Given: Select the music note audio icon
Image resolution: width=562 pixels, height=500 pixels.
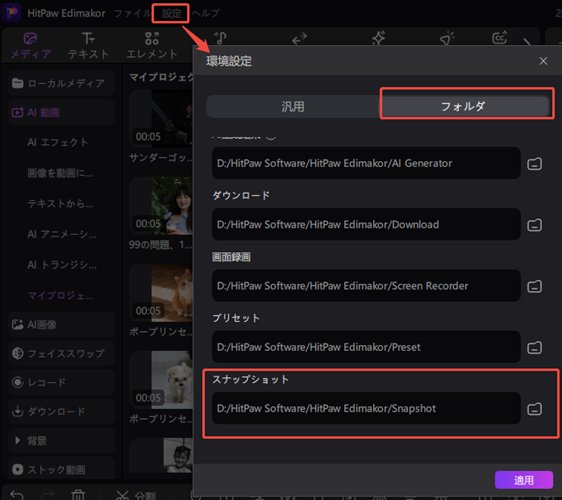Looking at the screenshot, I should pyautogui.click(x=220, y=38).
